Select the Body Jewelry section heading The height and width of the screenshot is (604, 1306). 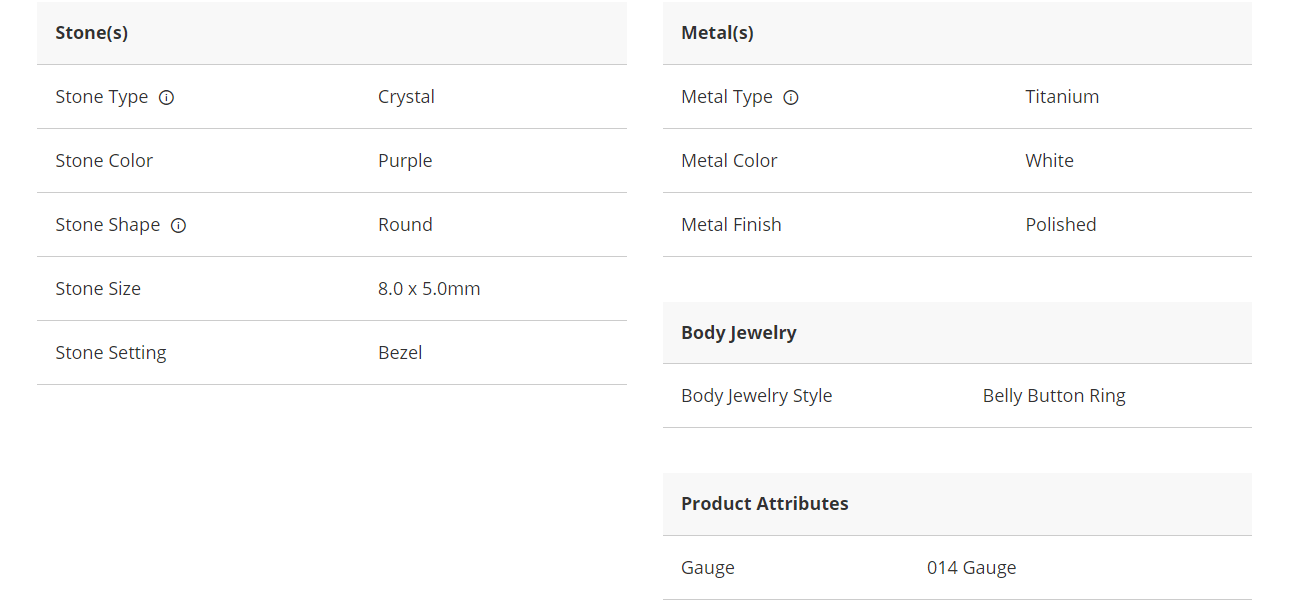pos(739,333)
